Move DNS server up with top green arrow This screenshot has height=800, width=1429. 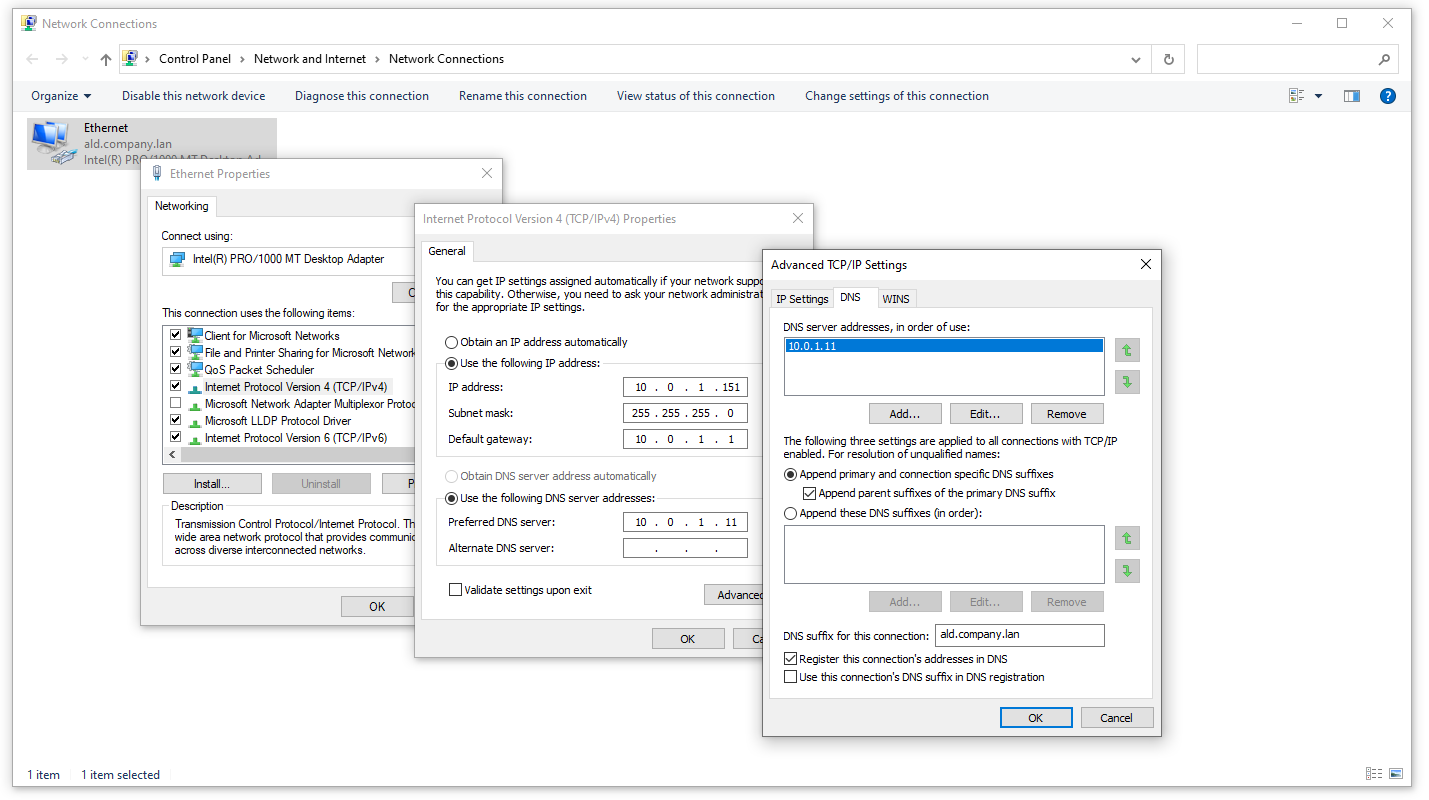[1127, 350]
